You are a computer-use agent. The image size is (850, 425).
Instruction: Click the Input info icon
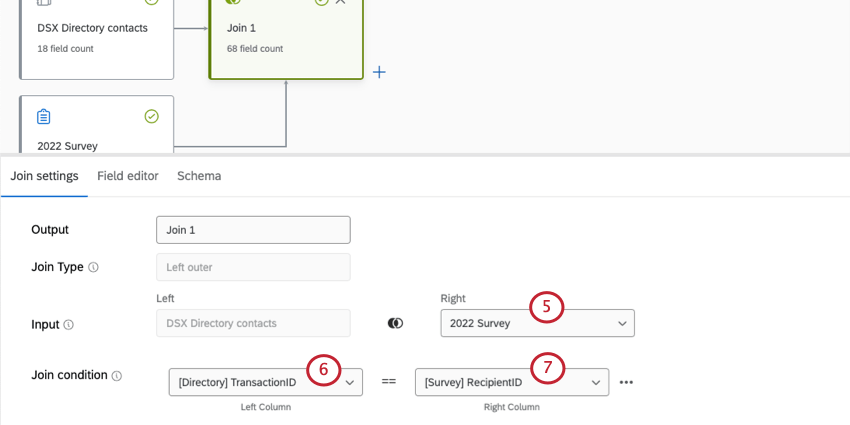(x=68, y=324)
